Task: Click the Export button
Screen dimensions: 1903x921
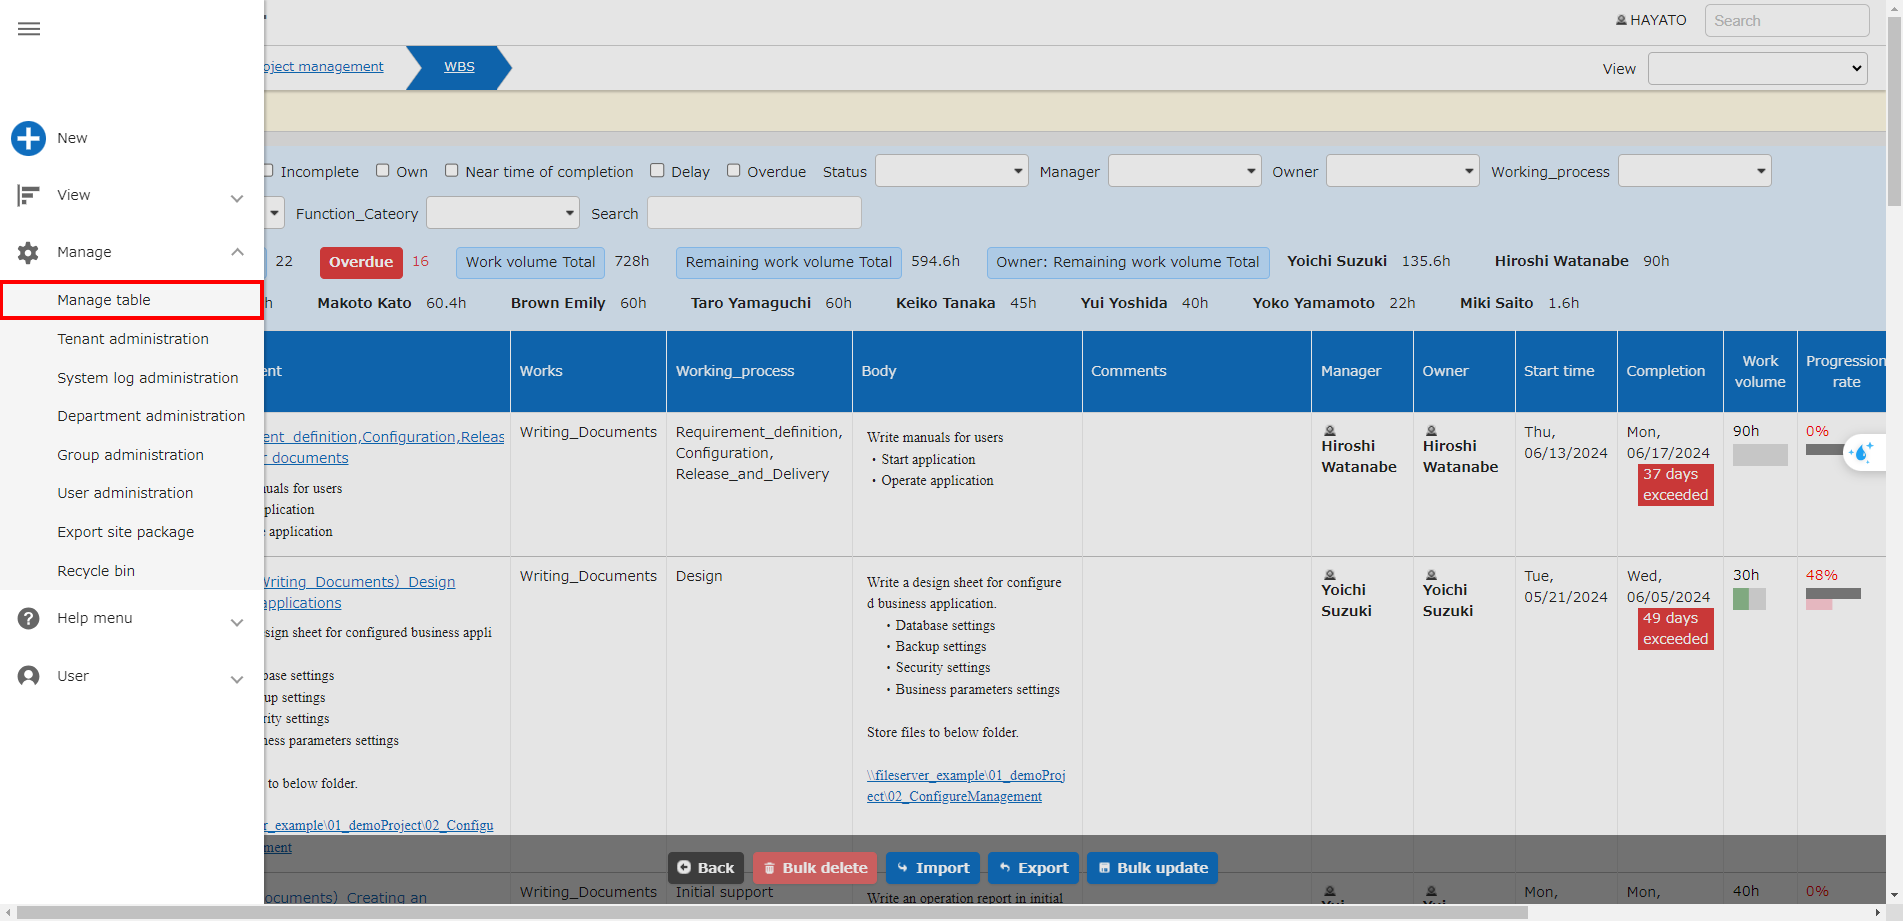Action: (1034, 868)
